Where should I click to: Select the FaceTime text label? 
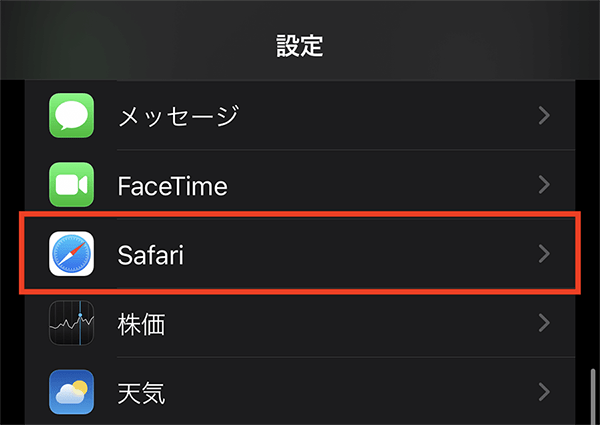[172, 185]
